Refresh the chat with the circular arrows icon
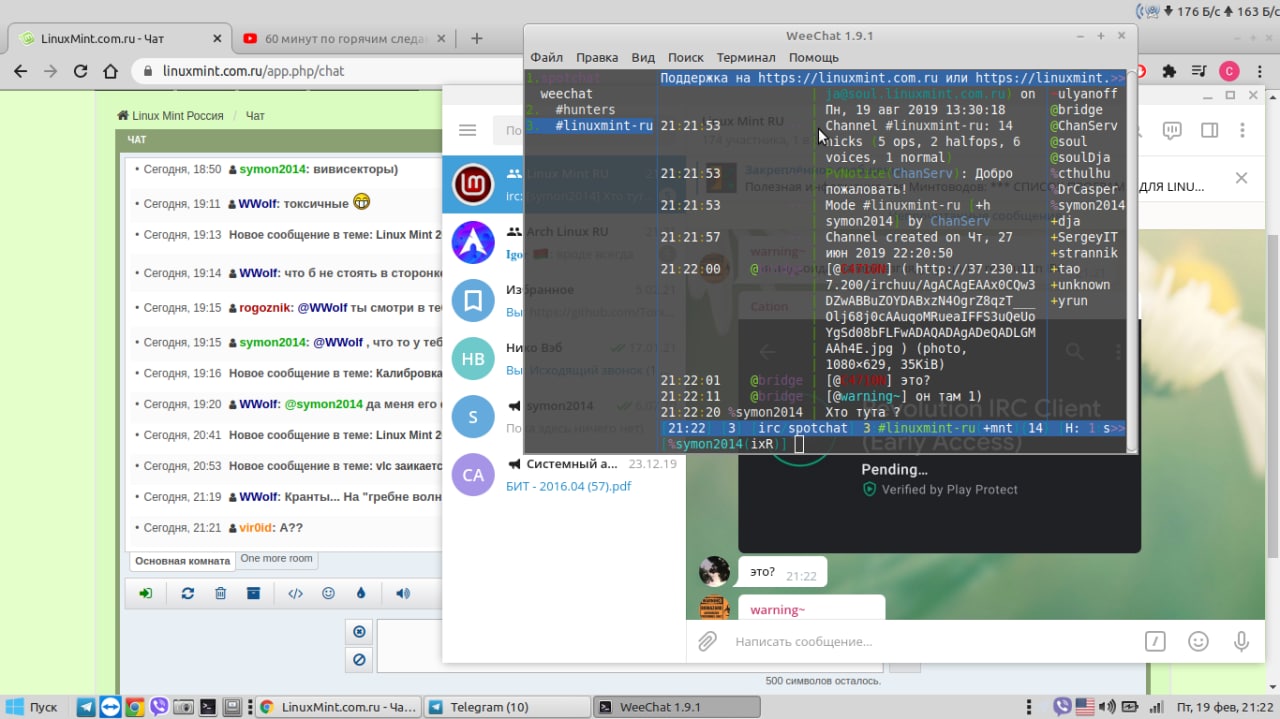 (187, 593)
